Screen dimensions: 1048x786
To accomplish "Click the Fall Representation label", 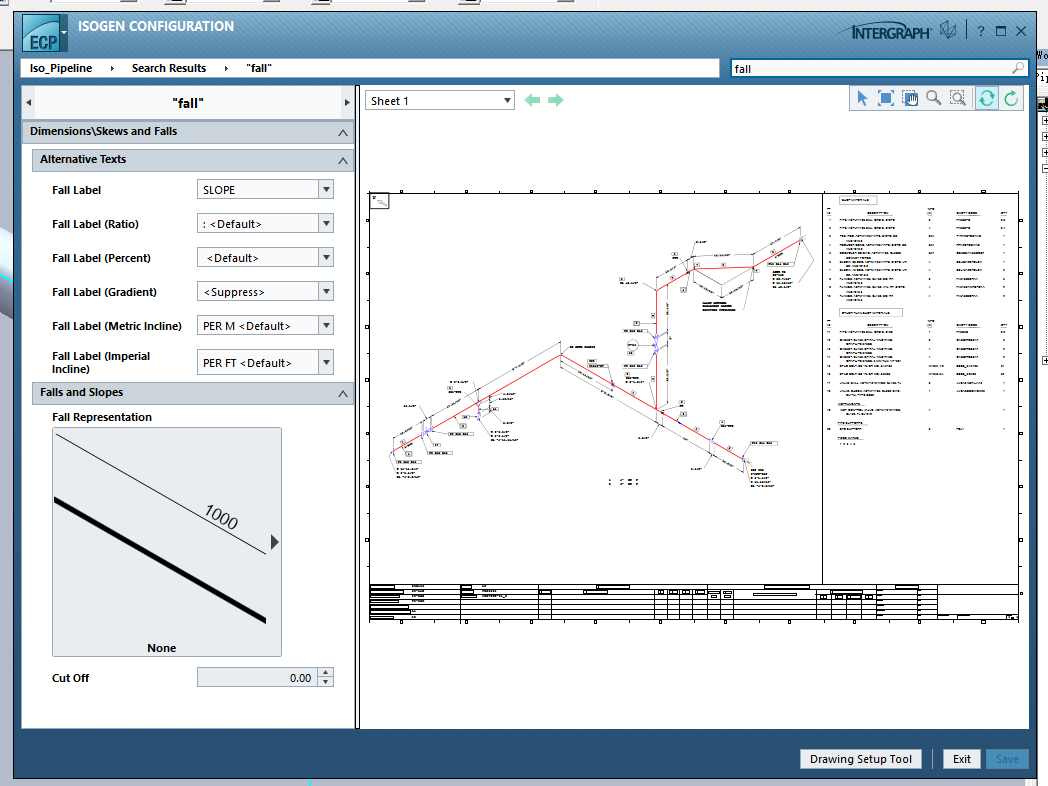I will pyautogui.click(x=102, y=417).
